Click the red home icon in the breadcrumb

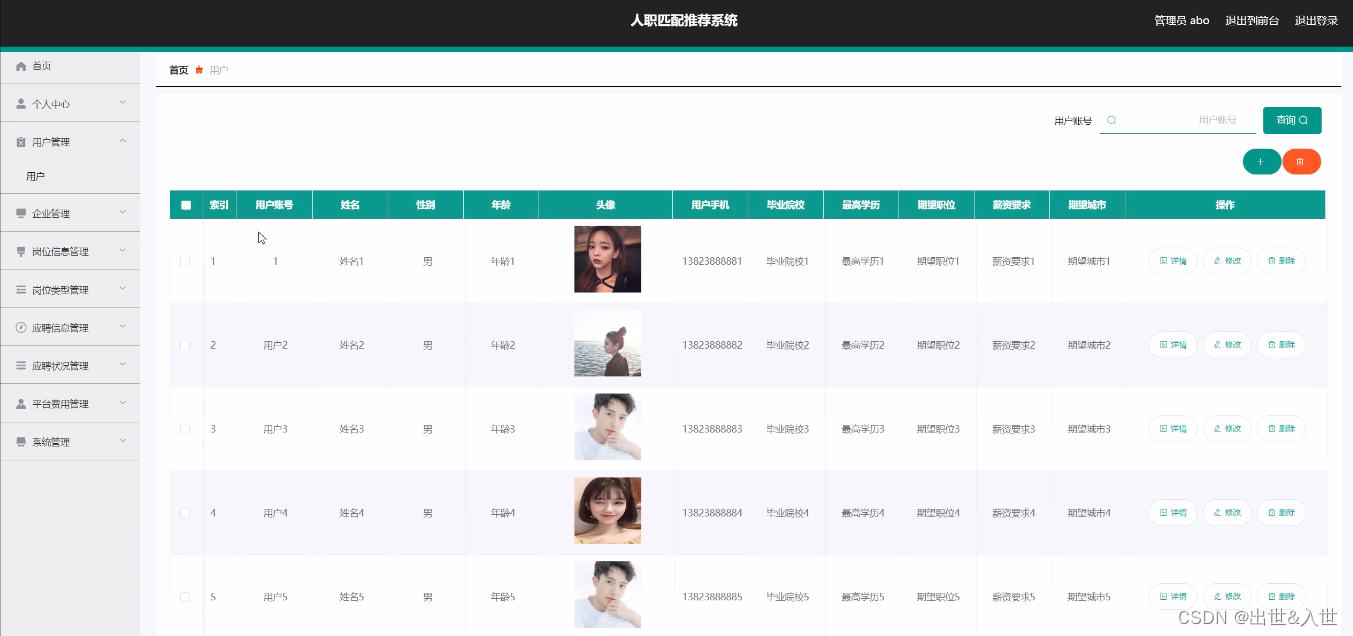coord(199,70)
